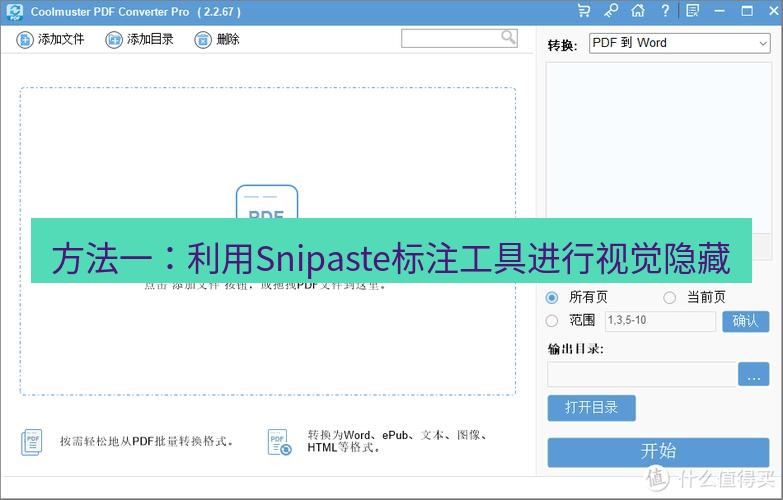Click the search magnifier icon
This screenshot has width=783, height=500.
[508, 37]
